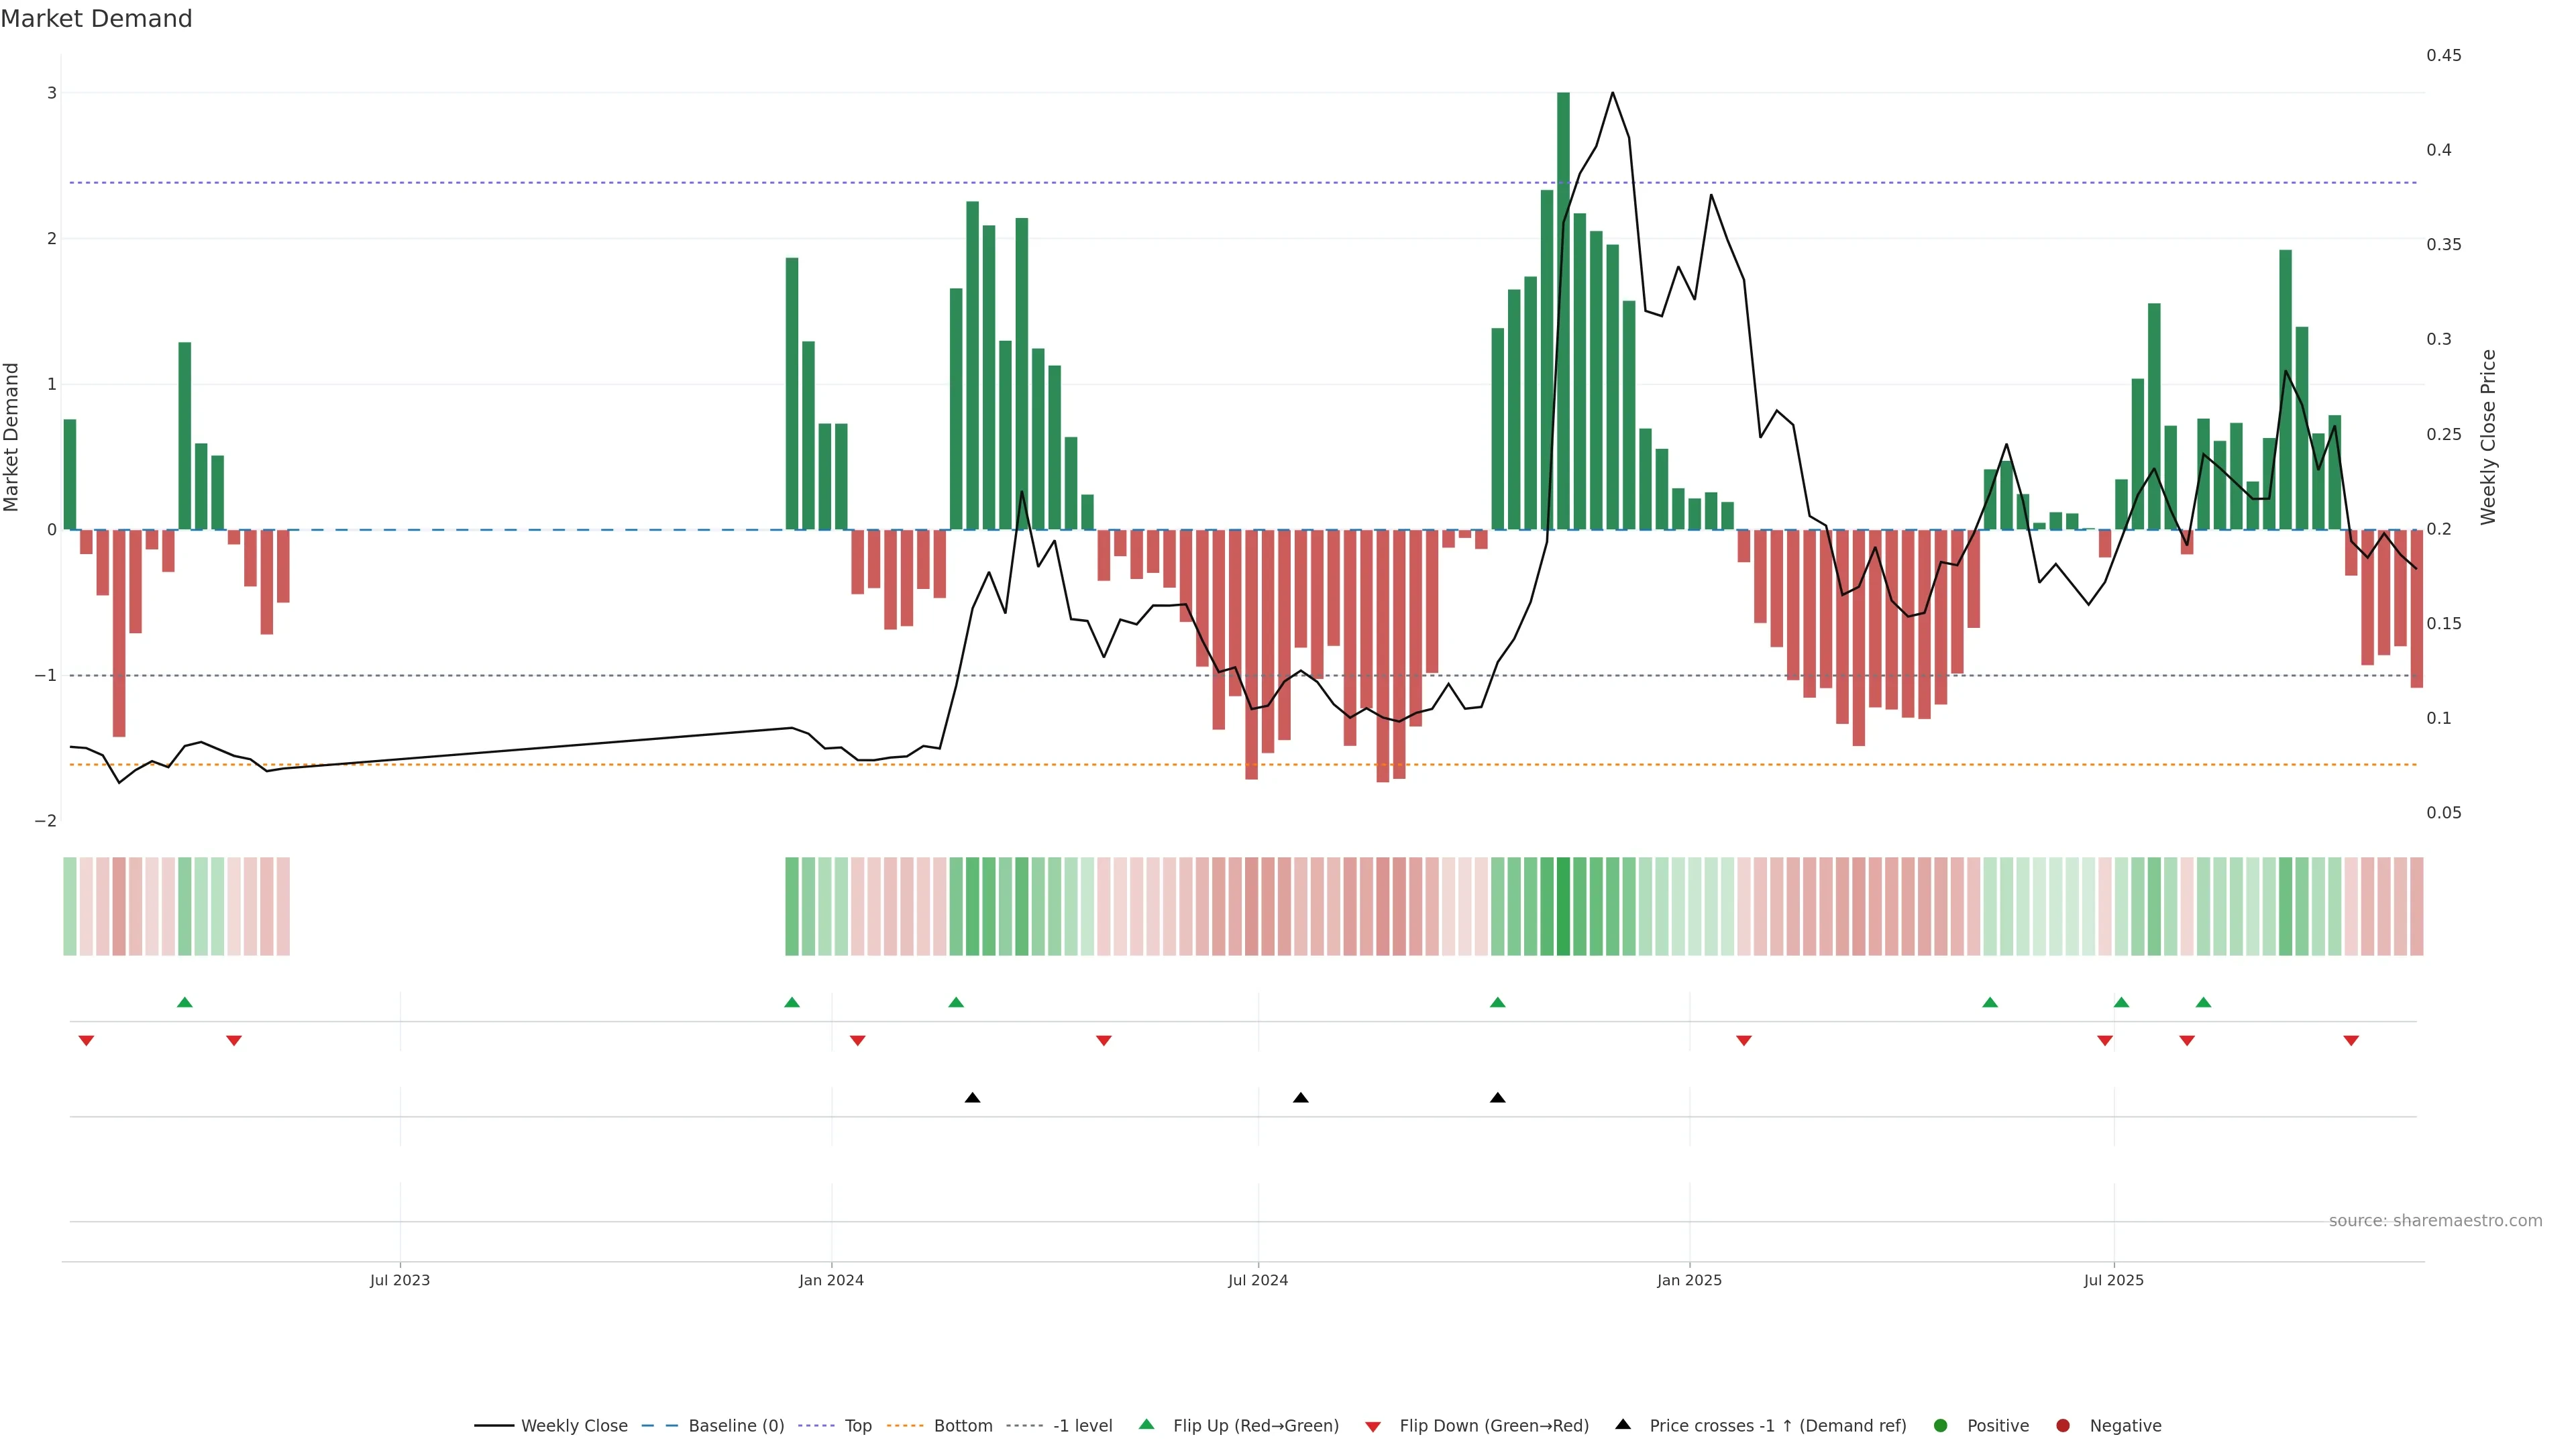Click the red Flip Down marker just after Jan 2025
The width and height of the screenshot is (2576, 1449).
(x=1744, y=1041)
